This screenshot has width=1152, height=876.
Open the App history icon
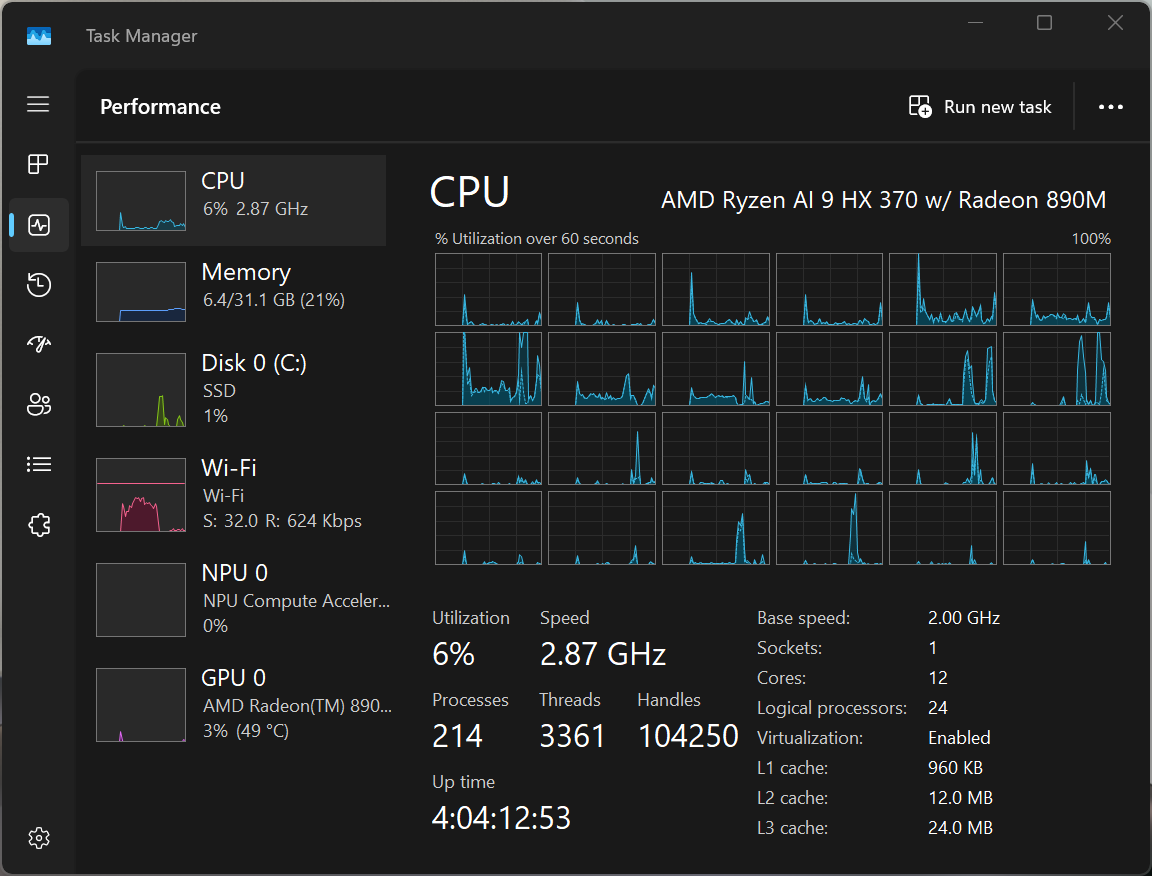[x=38, y=285]
